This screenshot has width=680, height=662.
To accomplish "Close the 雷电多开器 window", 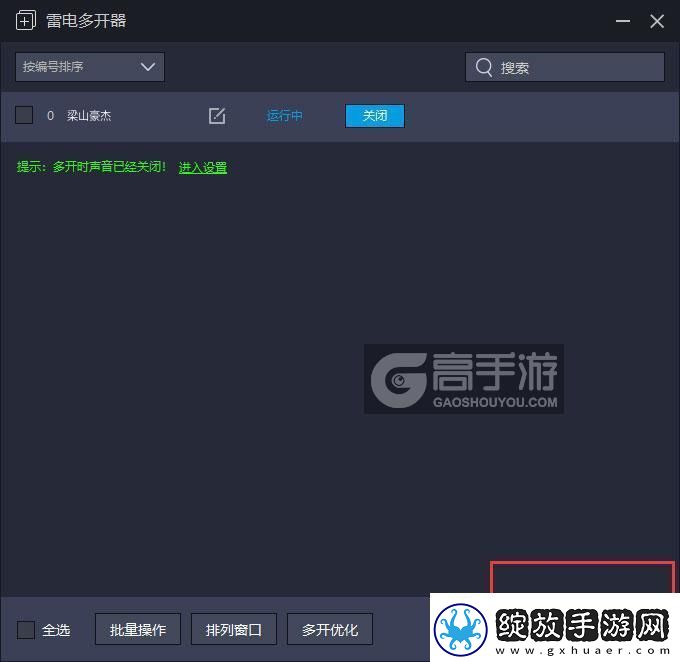I will tap(657, 21).
